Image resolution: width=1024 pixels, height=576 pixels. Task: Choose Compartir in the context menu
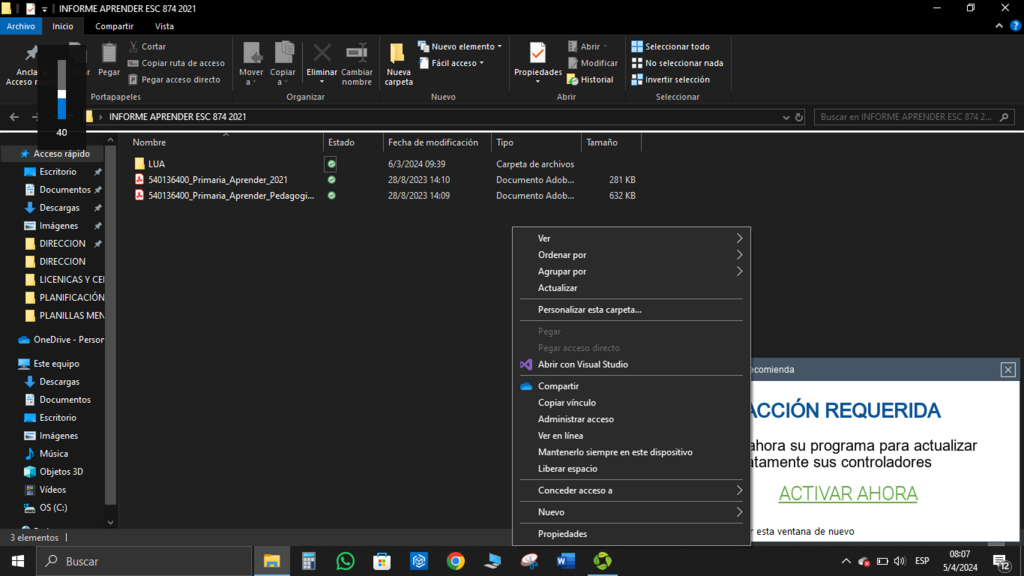[x=632, y=386]
